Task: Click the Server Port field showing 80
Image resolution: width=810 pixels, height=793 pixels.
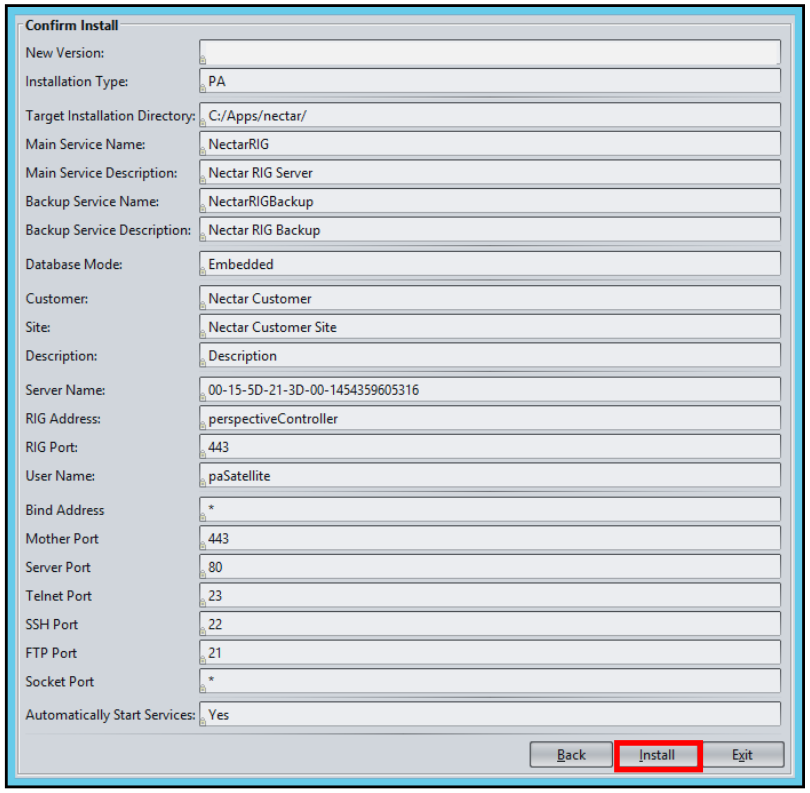Action: 490,567
